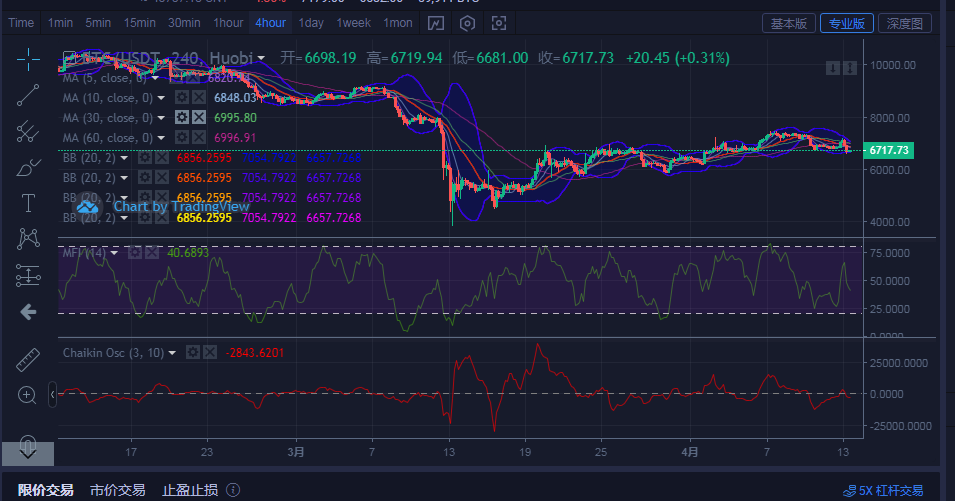Open the 限价交易 limit order tab

46,490
